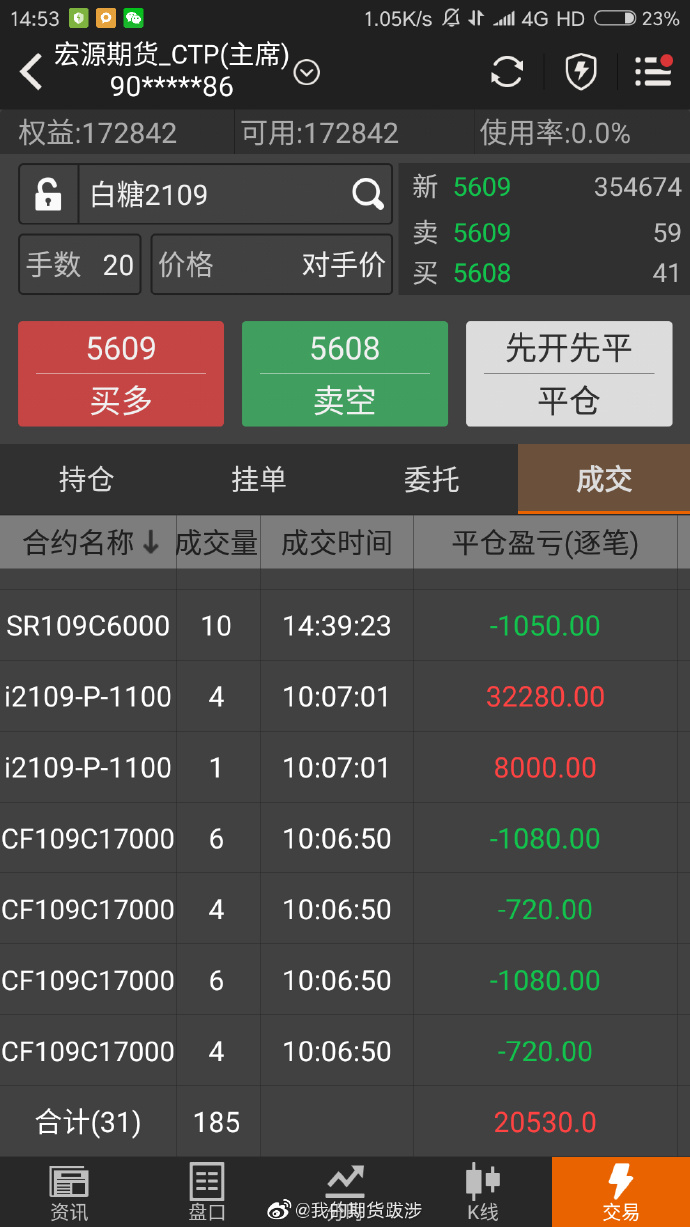Image resolution: width=690 pixels, height=1227 pixels.
Task: Tap the 32280.00 profit value
Action: pyautogui.click(x=545, y=697)
